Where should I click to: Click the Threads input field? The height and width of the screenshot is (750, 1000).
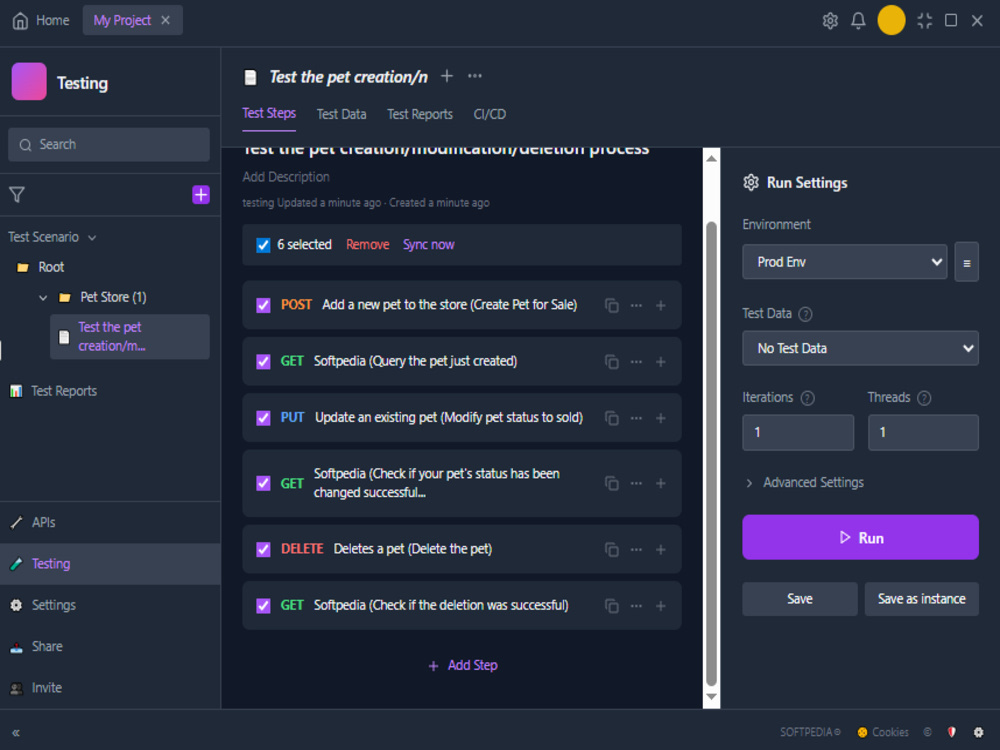tap(923, 432)
